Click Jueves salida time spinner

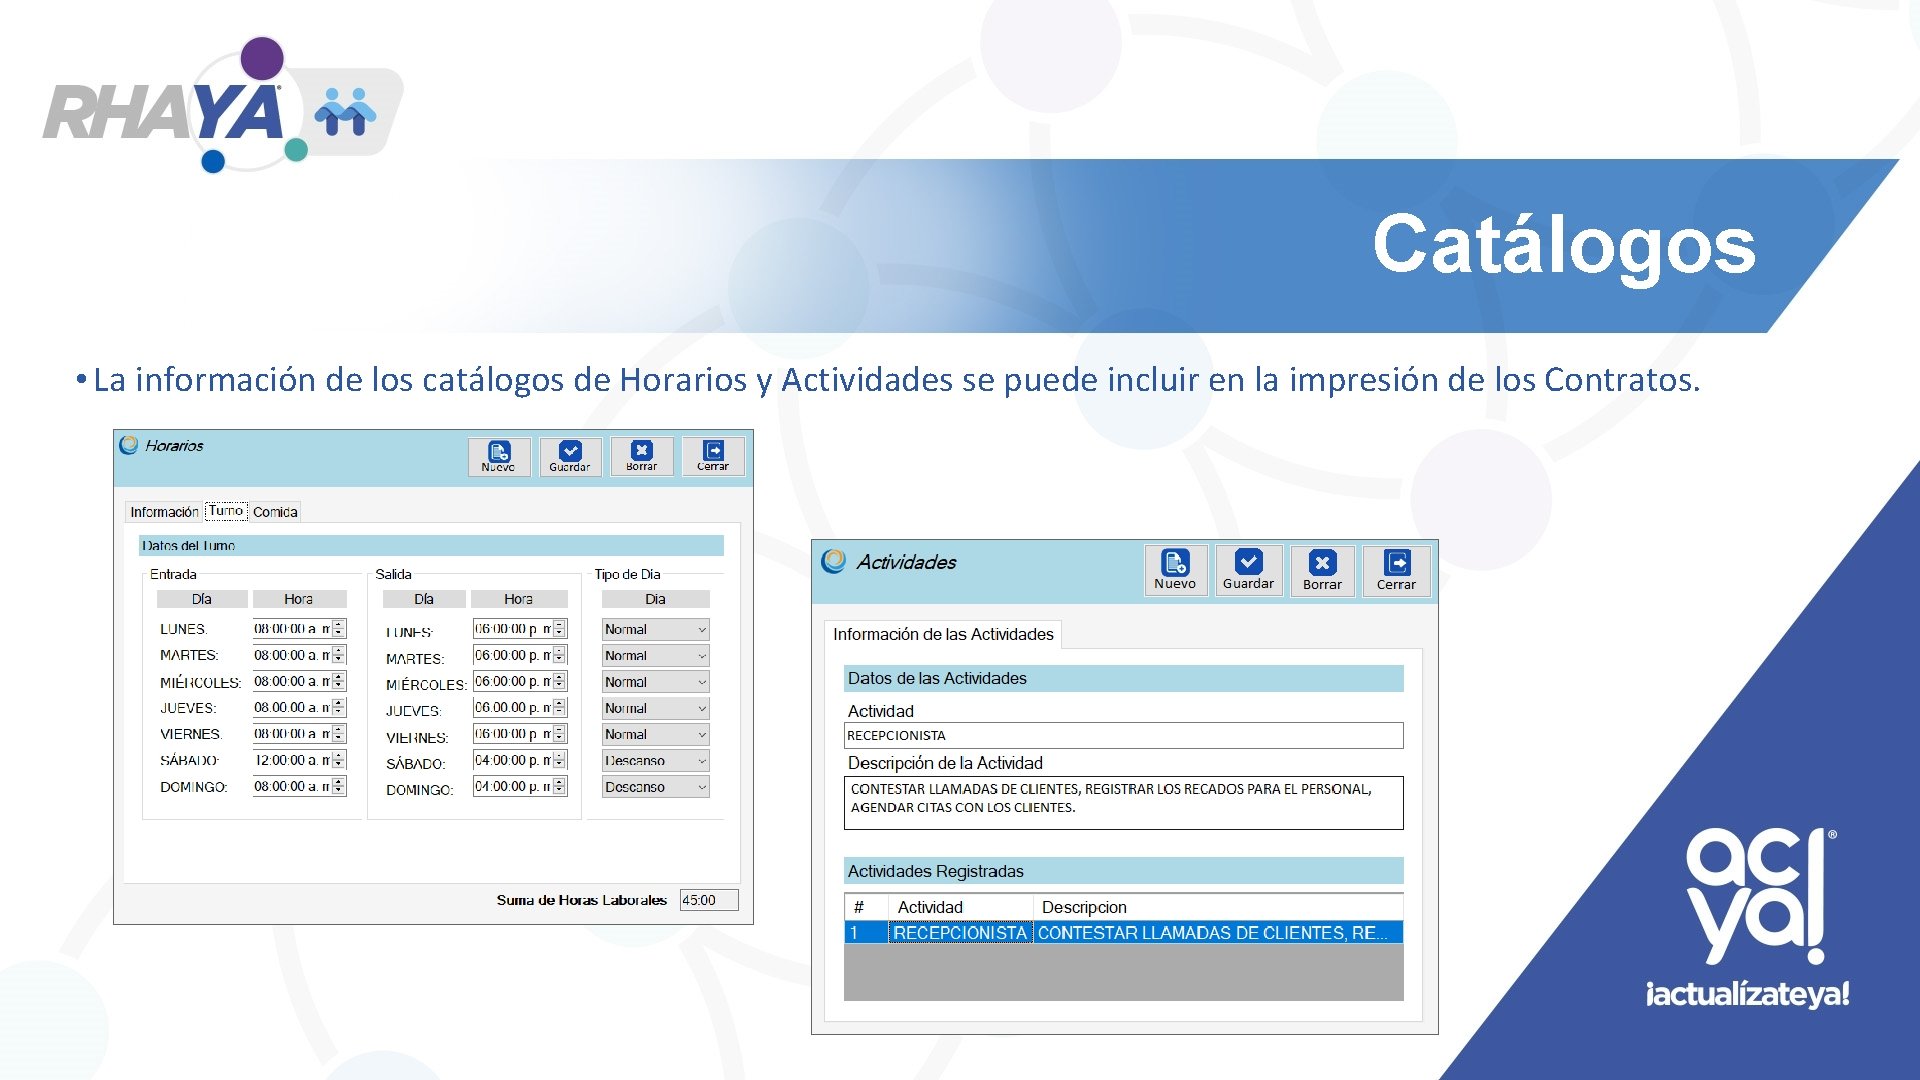click(x=560, y=707)
